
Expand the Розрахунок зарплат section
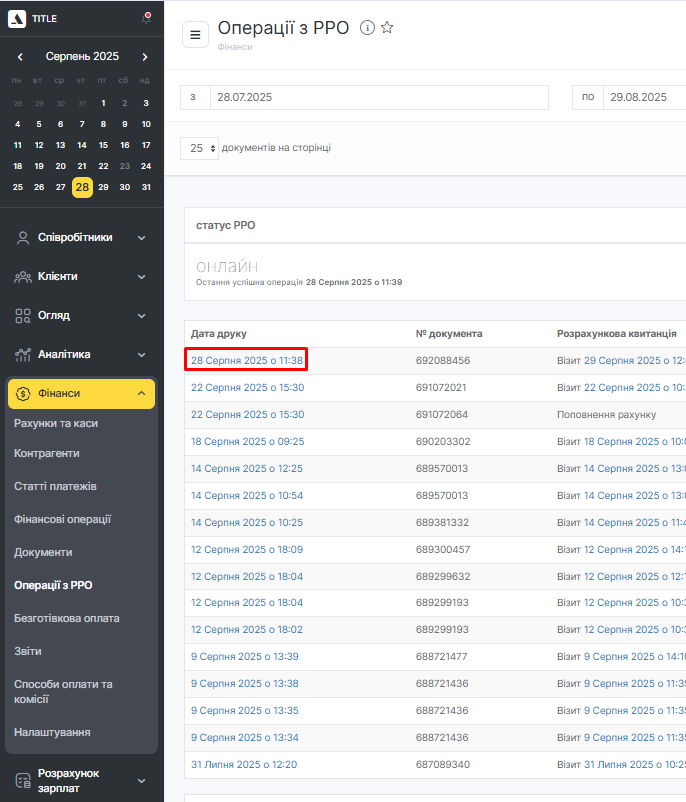141,781
